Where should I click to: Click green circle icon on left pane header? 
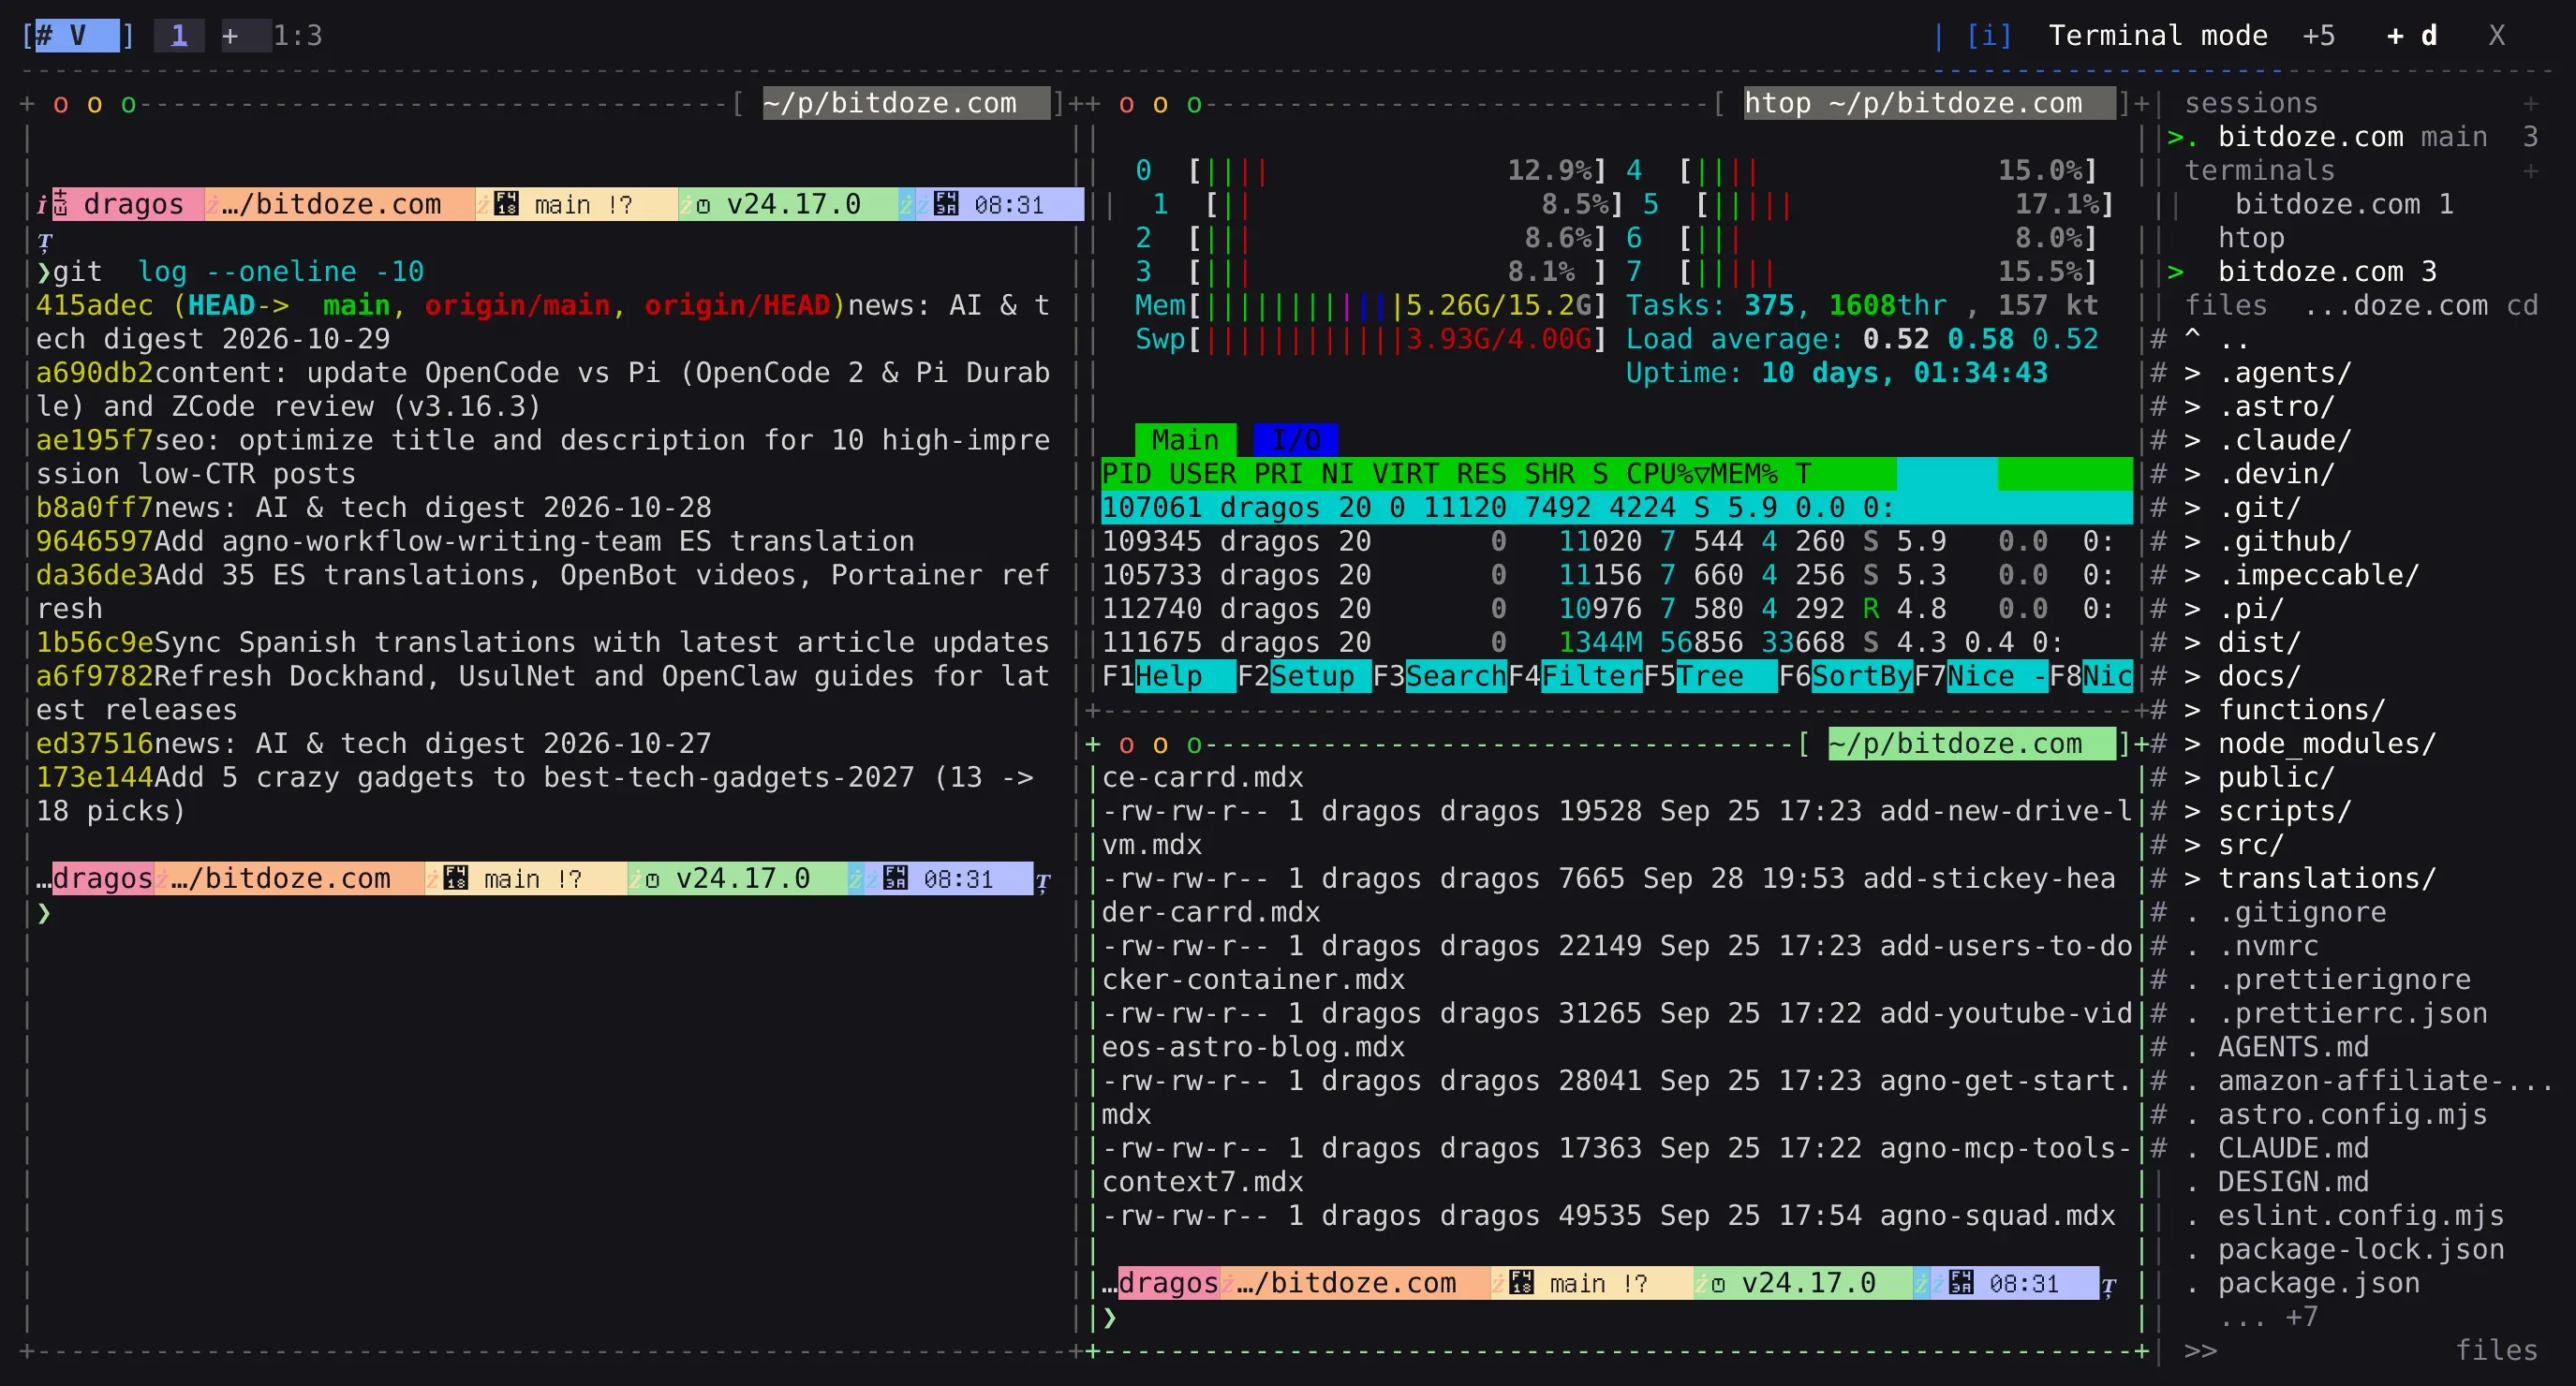[128, 104]
